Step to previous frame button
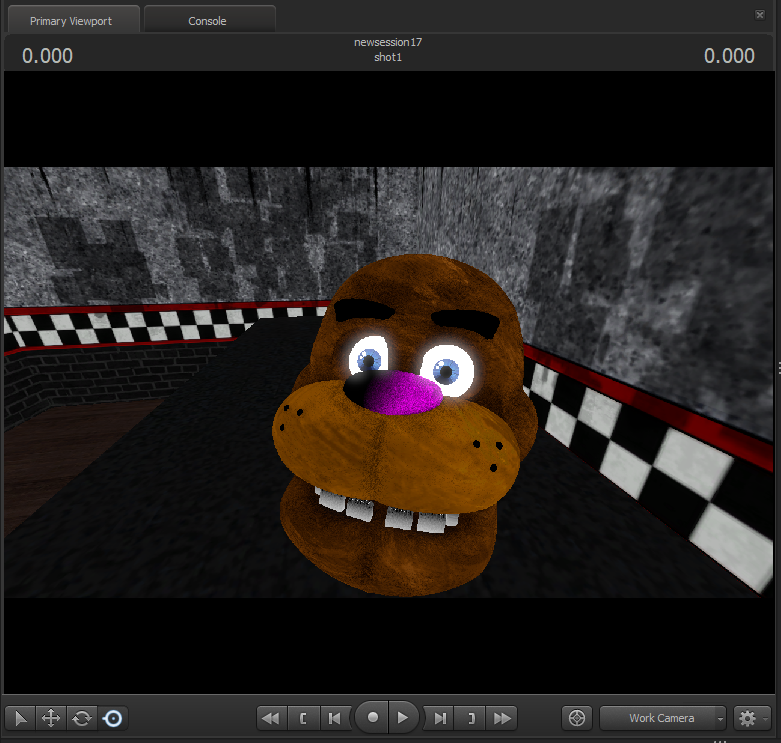The image size is (781, 743). click(335, 718)
